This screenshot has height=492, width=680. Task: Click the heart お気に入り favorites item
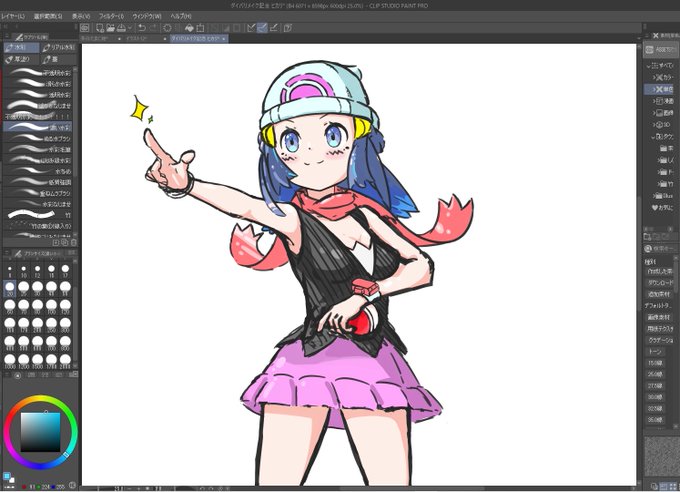662,208
